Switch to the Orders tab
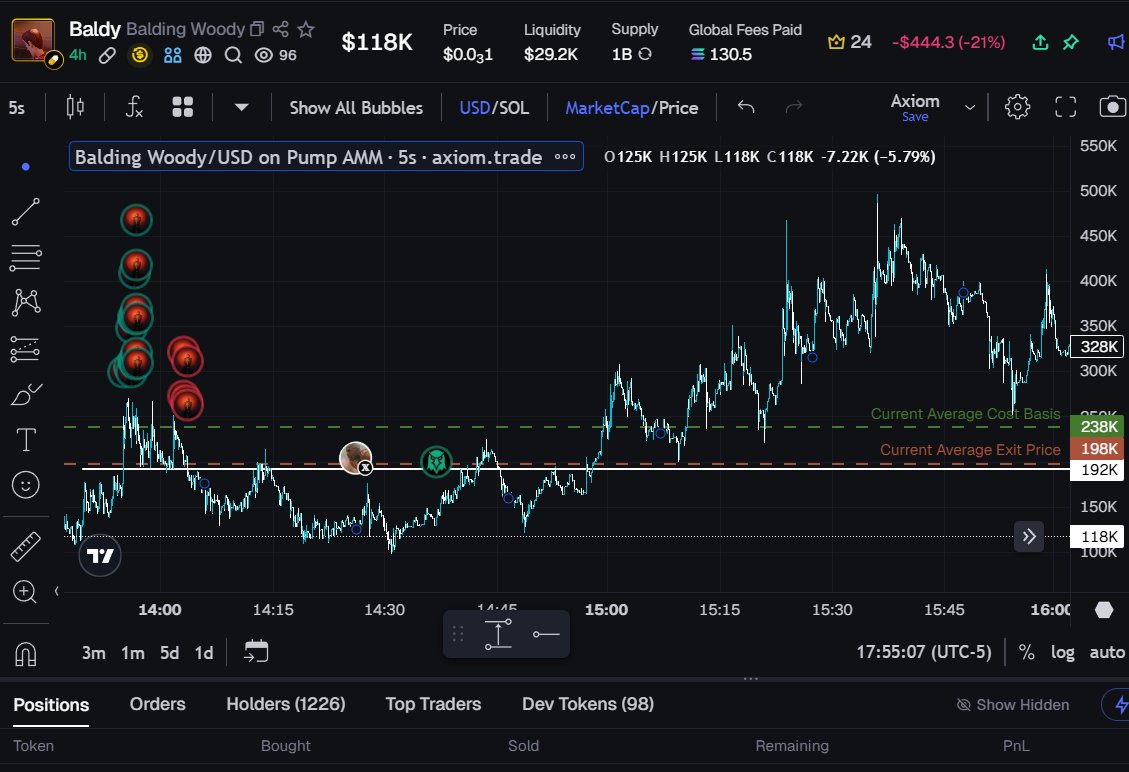This screenshot has width=1129, height=772. (157, 704)
